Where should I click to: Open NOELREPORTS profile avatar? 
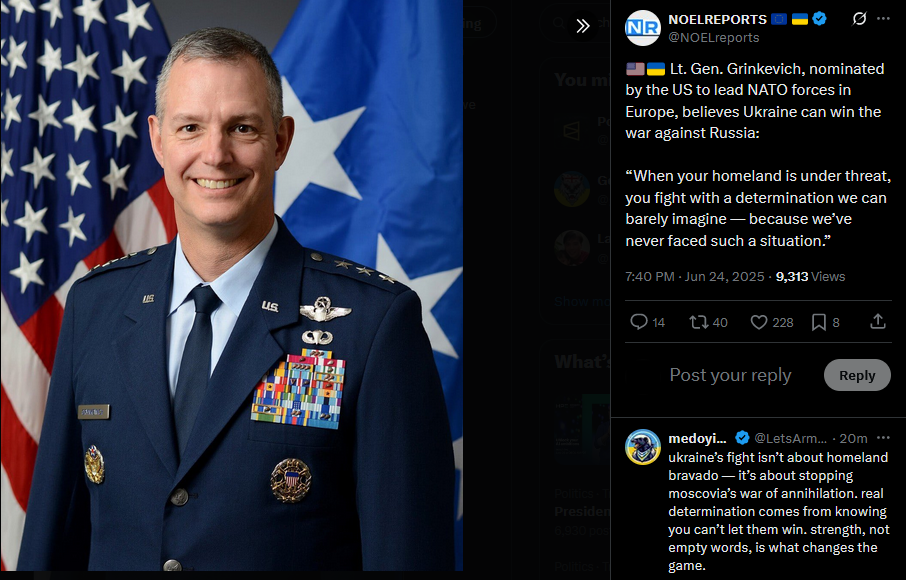(x=643, y=28)
